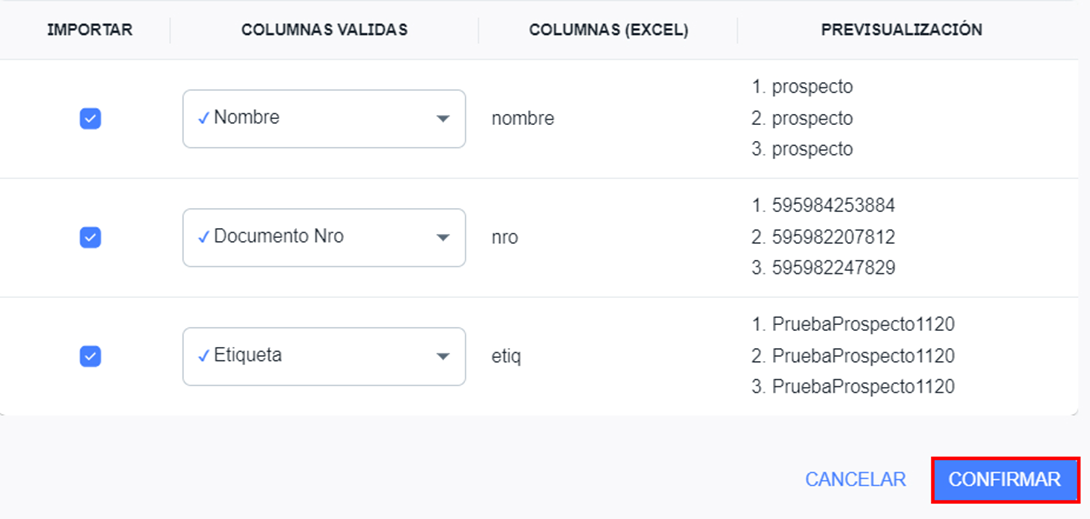Click the blue checkmark beside Documento Nro

(203, 237)
